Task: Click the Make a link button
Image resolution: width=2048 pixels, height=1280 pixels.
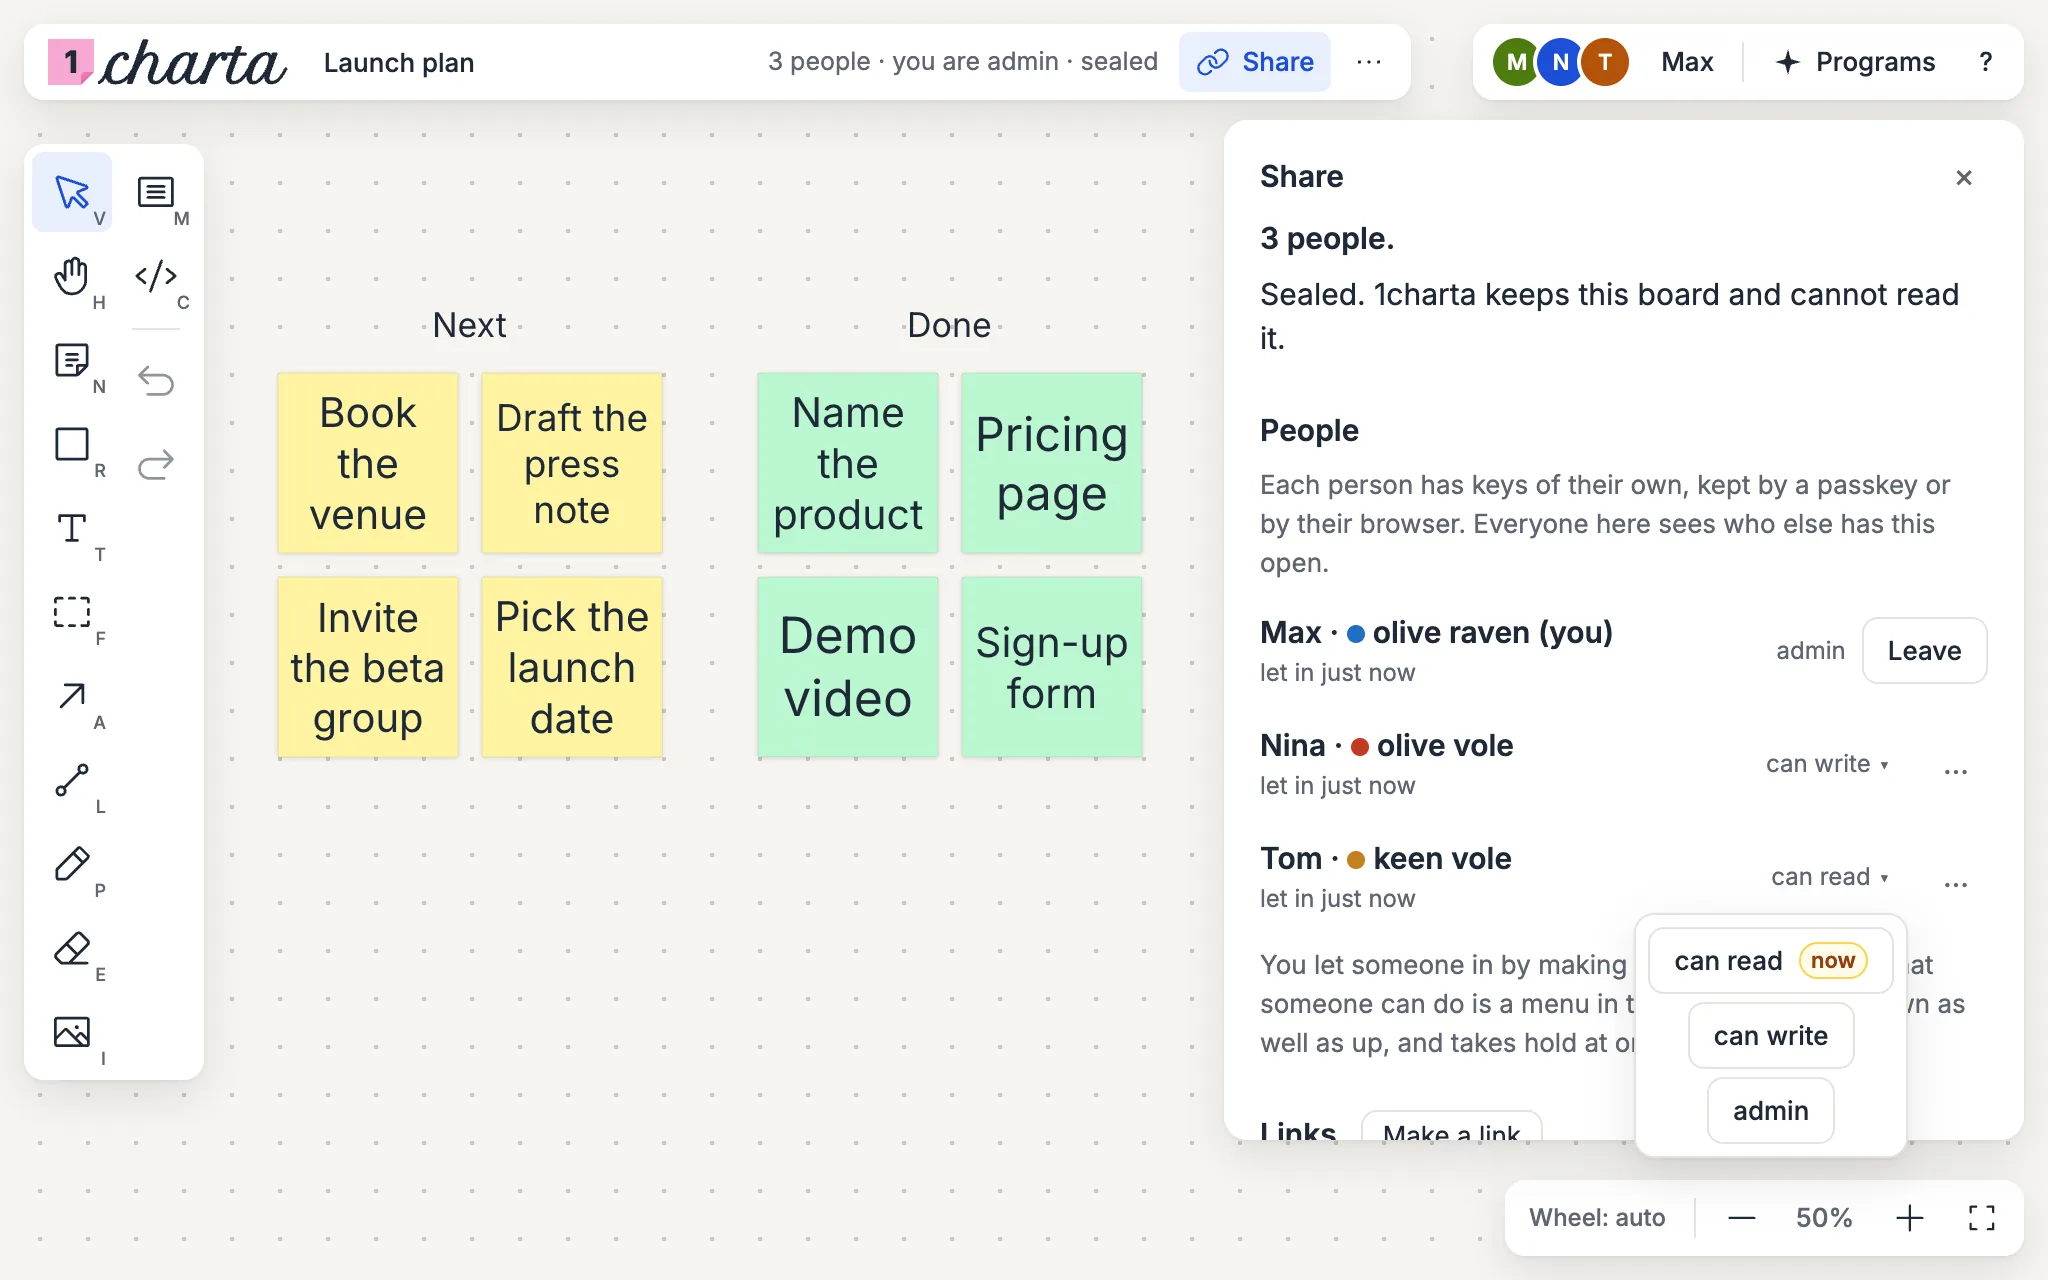Action: [1451, 1127]
